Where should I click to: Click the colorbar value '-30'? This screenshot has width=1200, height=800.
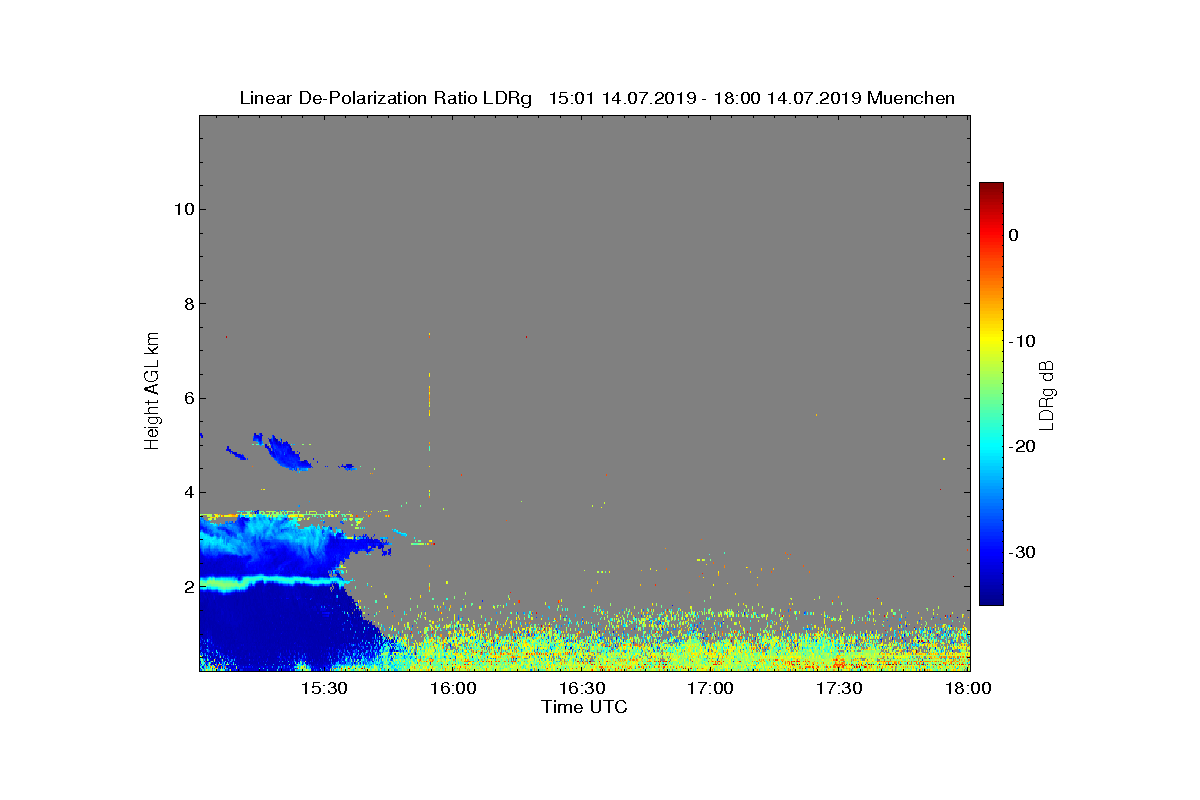(1021, 553)
